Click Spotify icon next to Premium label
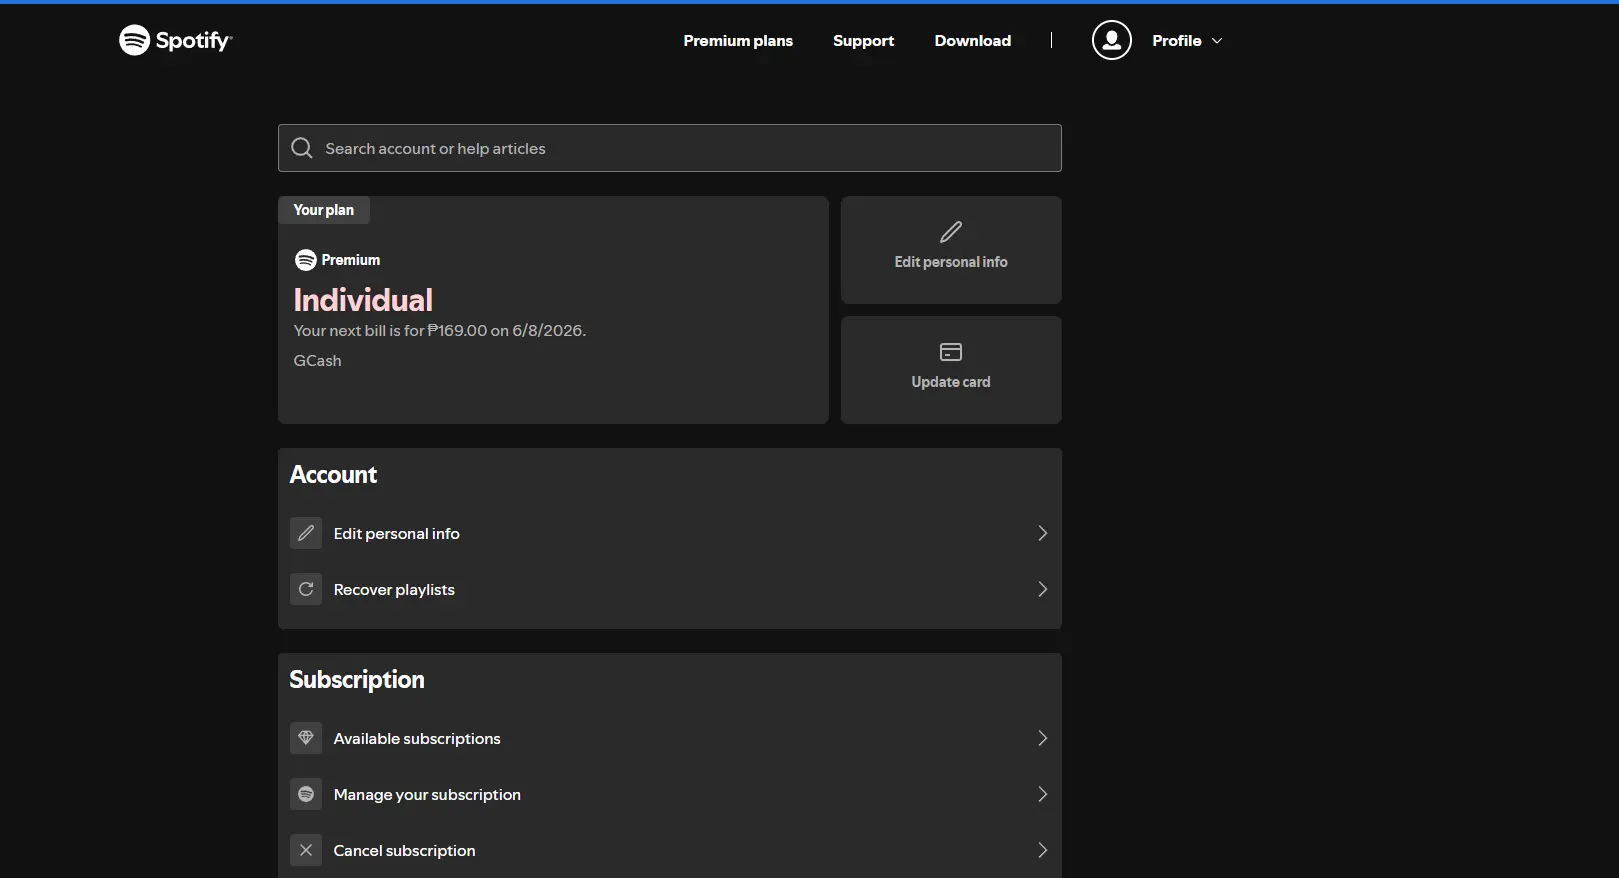This screenshot has width=1619, height=878. pyautogui.click(x=305, y=260)
